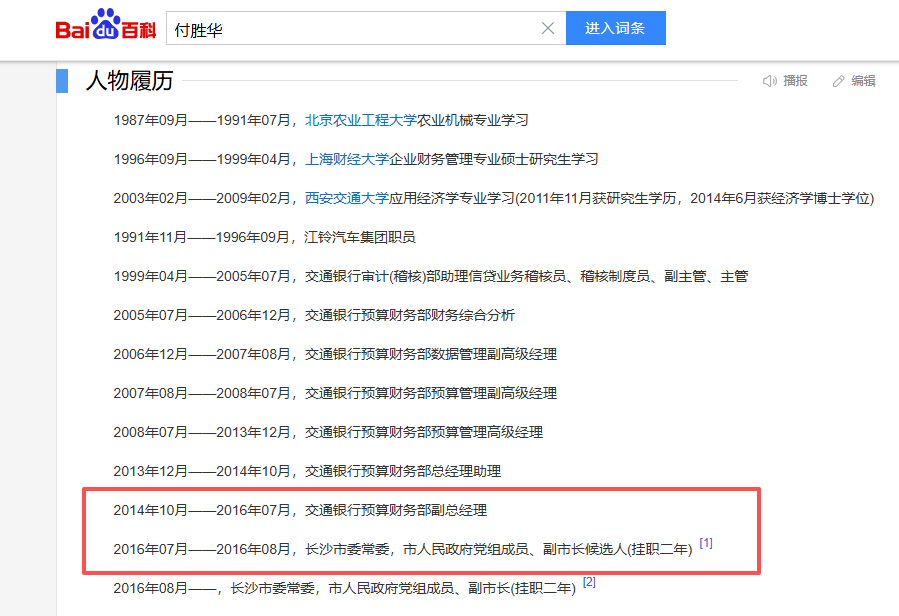Open the 北京农业工程大学 link

tap(361, 120)
